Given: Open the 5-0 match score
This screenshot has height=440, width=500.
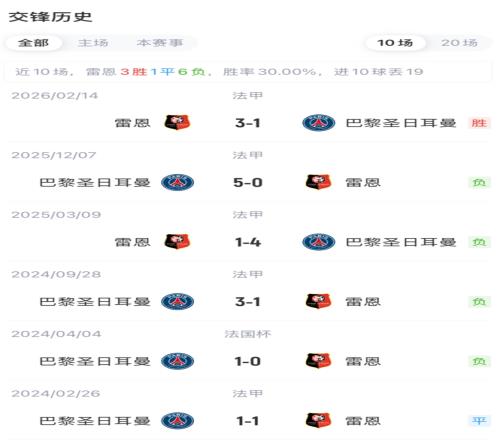Looking at the screenshot, I should (x=248, y=183).
